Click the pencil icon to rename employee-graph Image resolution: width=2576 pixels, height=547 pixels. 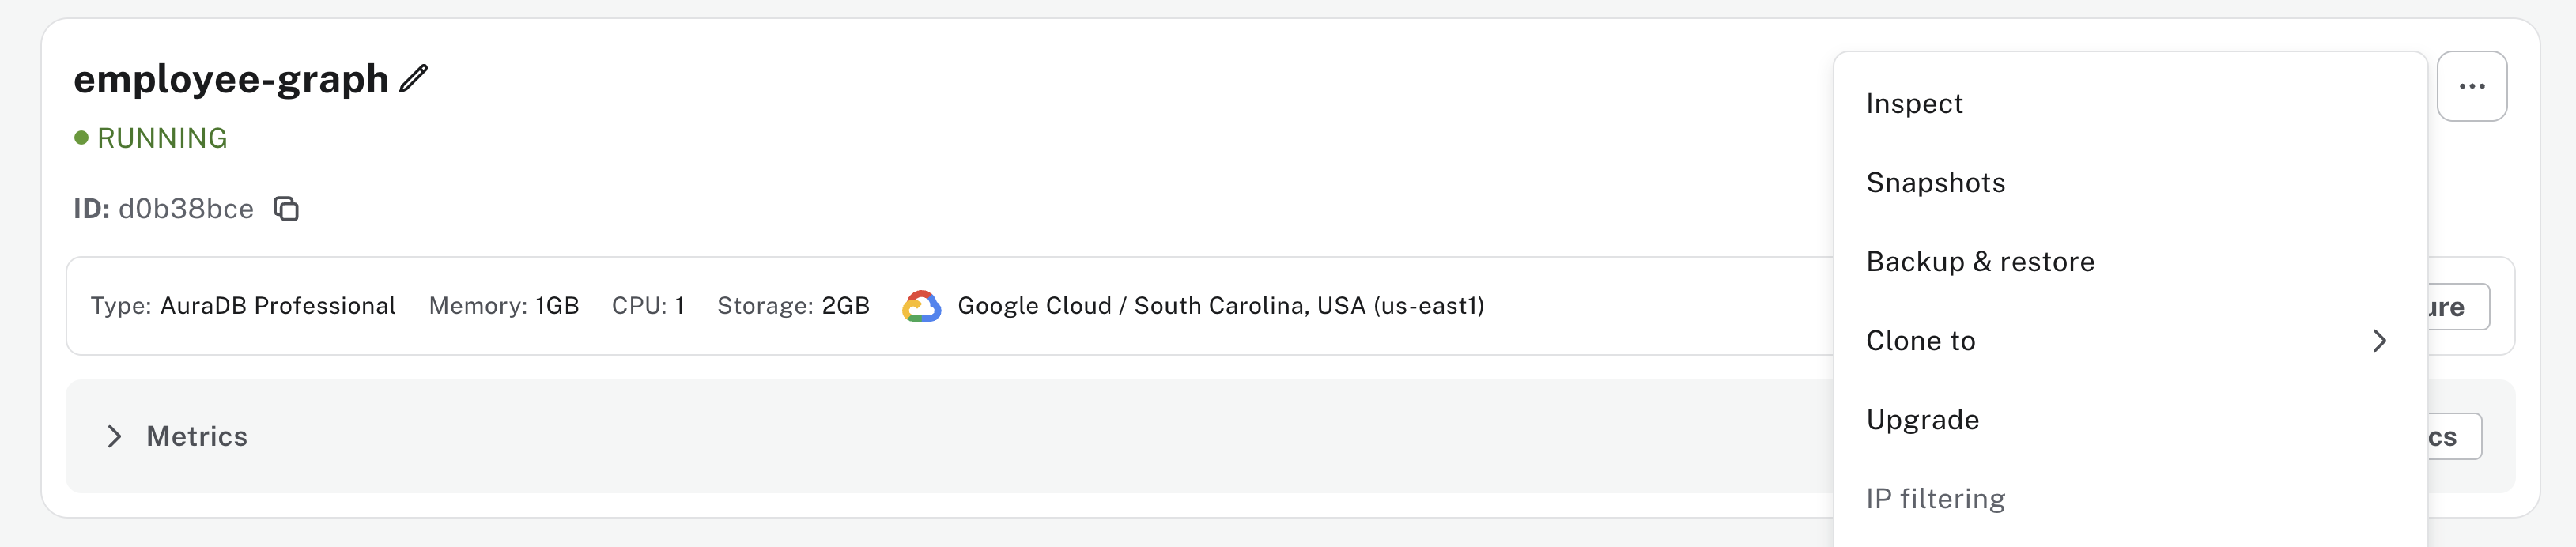(414, 79)
